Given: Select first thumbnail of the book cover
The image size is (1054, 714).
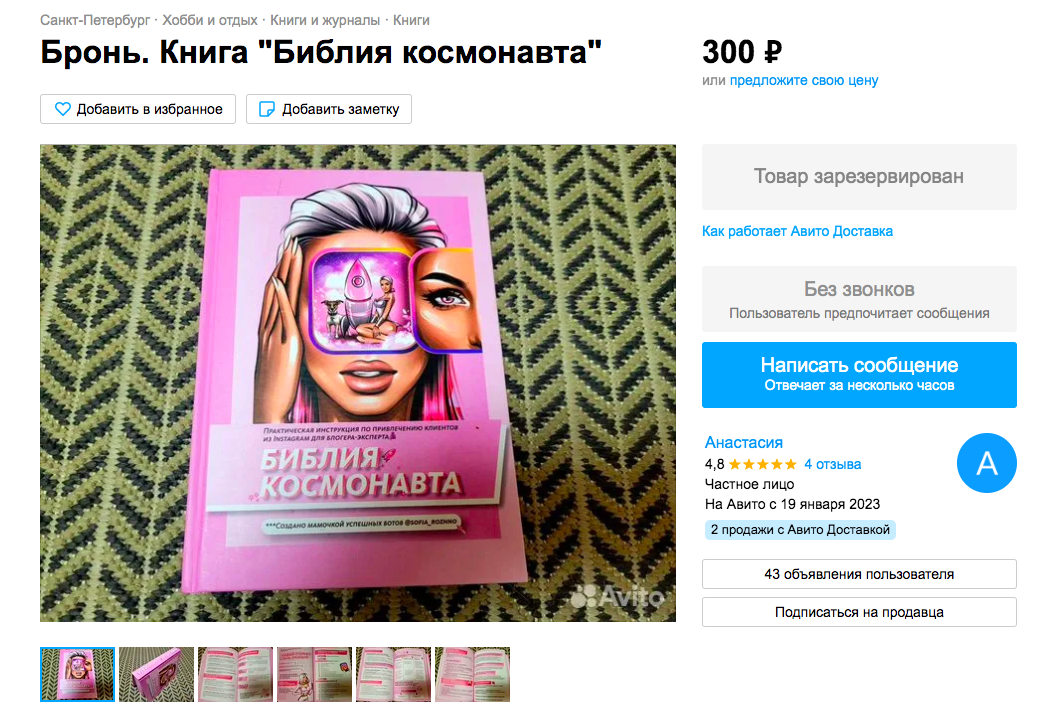Looking at the screenshot, I should tap(77, 674).
